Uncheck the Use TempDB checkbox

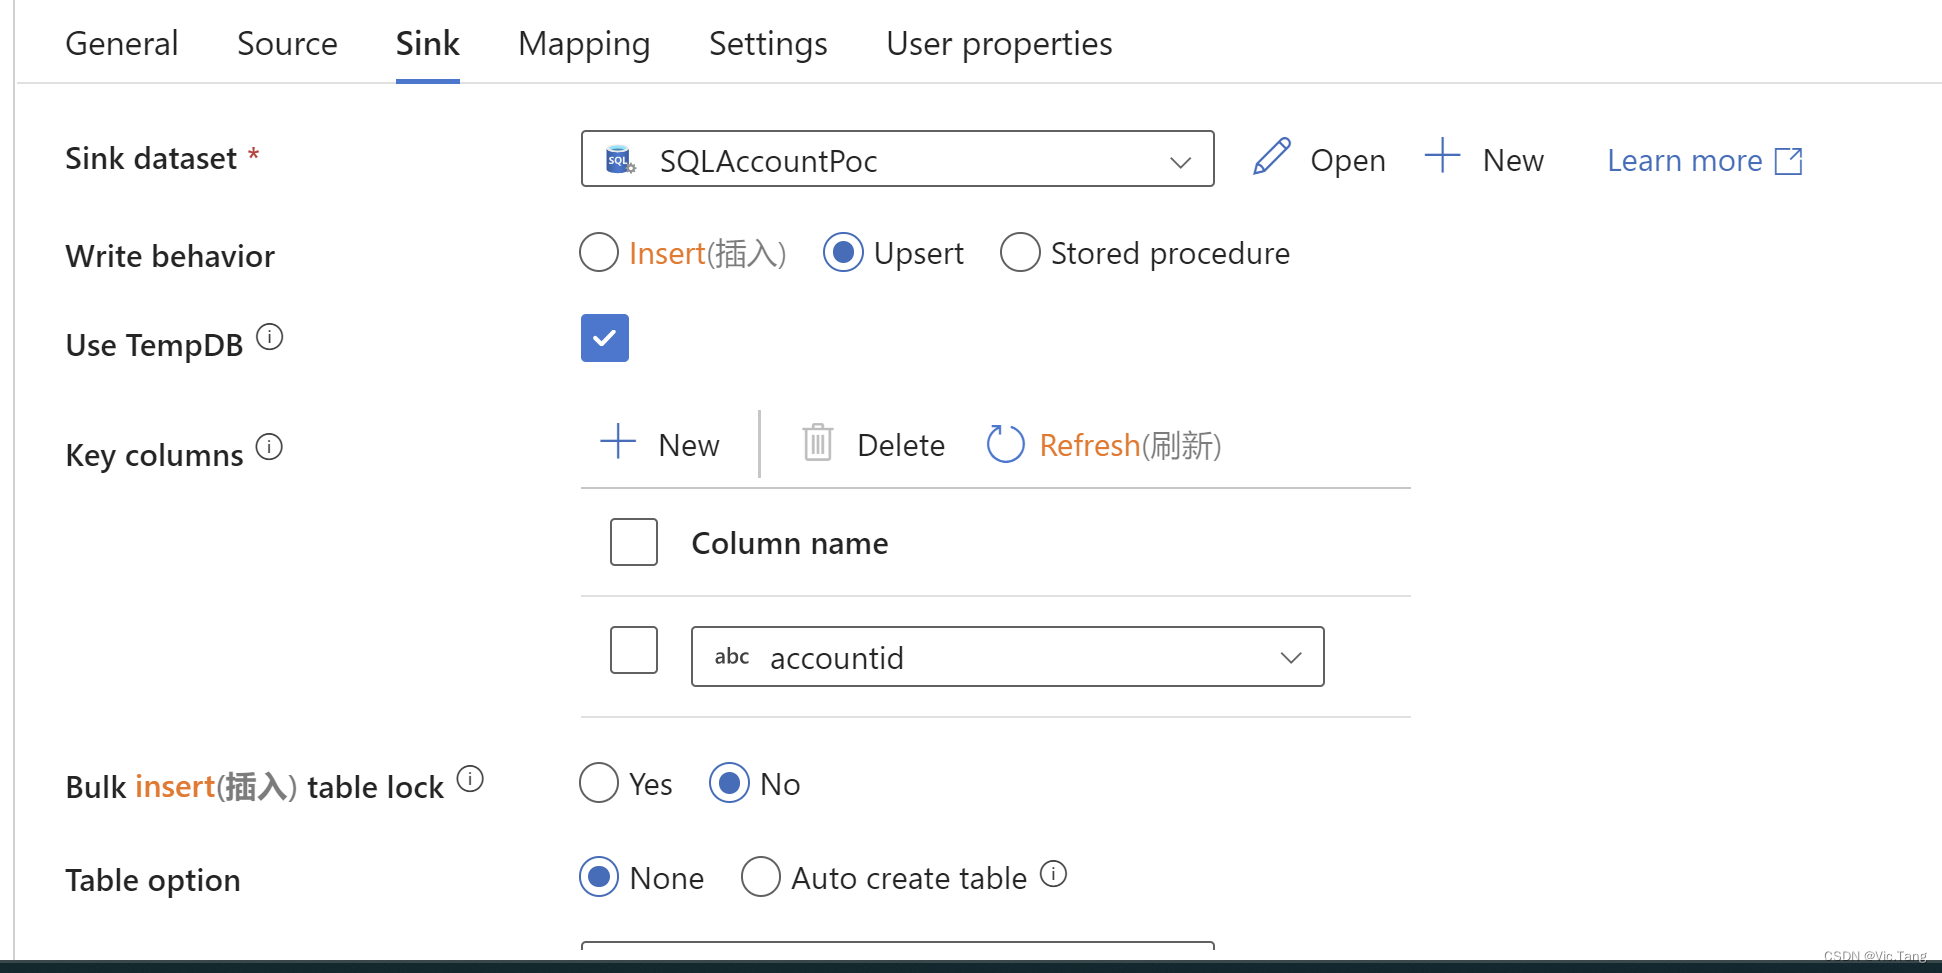[x=604, y=338]
